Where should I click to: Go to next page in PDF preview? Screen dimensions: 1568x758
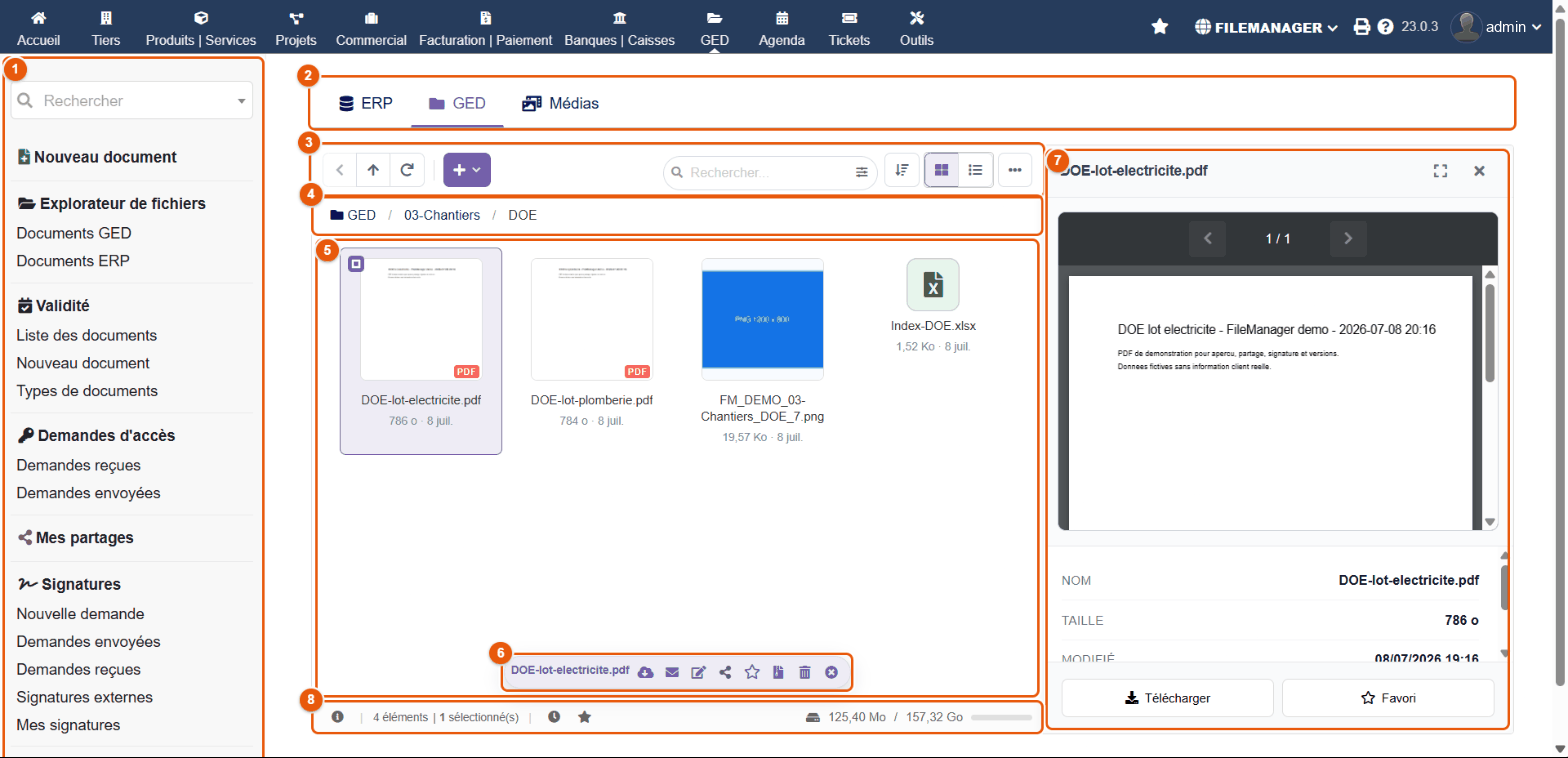pyautogui.click(x=1348, y=238)
